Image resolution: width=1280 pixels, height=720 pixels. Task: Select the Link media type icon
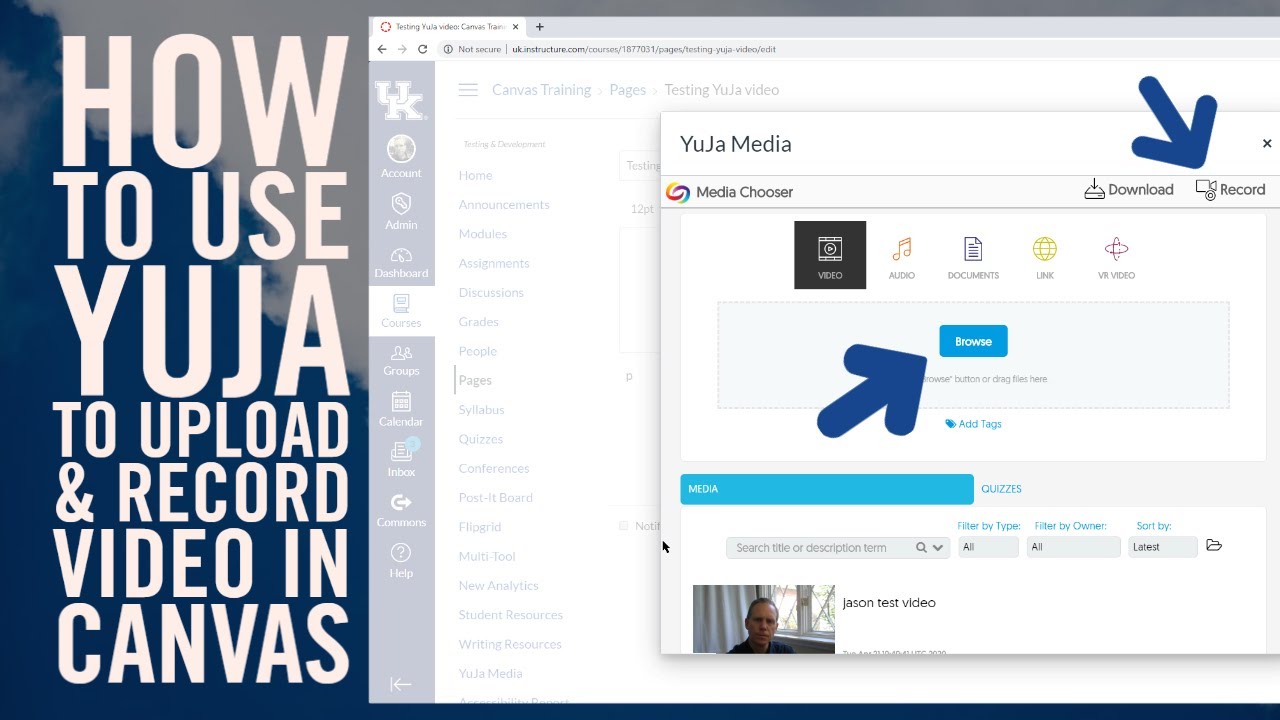tap(1045, 257)
